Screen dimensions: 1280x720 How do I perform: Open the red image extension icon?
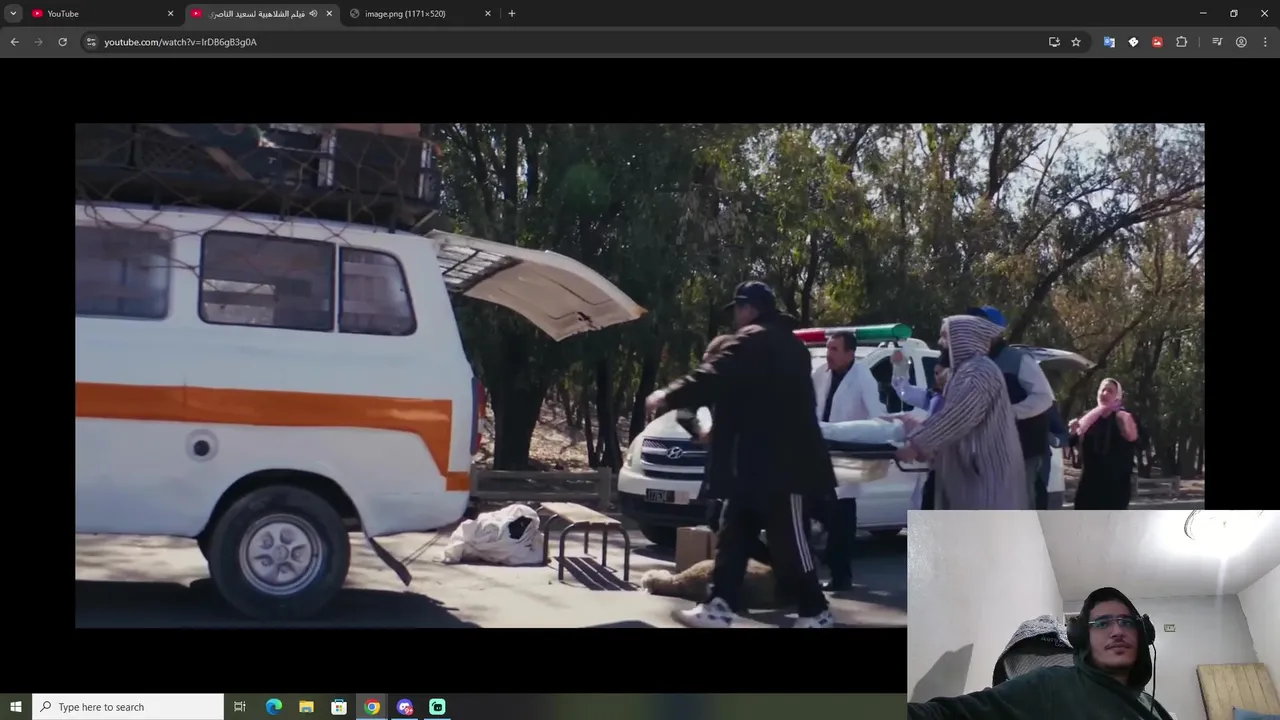click(x=1157, y=42)
